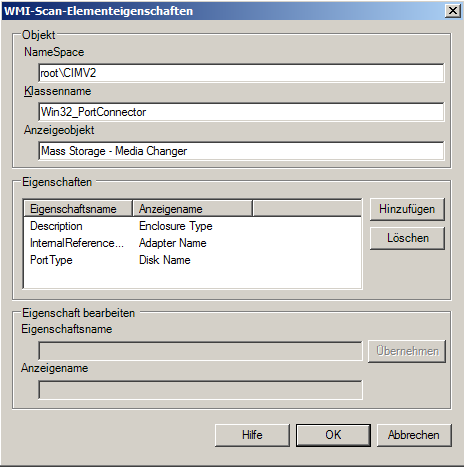The image size is (464, 467).
Task: Select the Description property row
Action: [192, 226]
